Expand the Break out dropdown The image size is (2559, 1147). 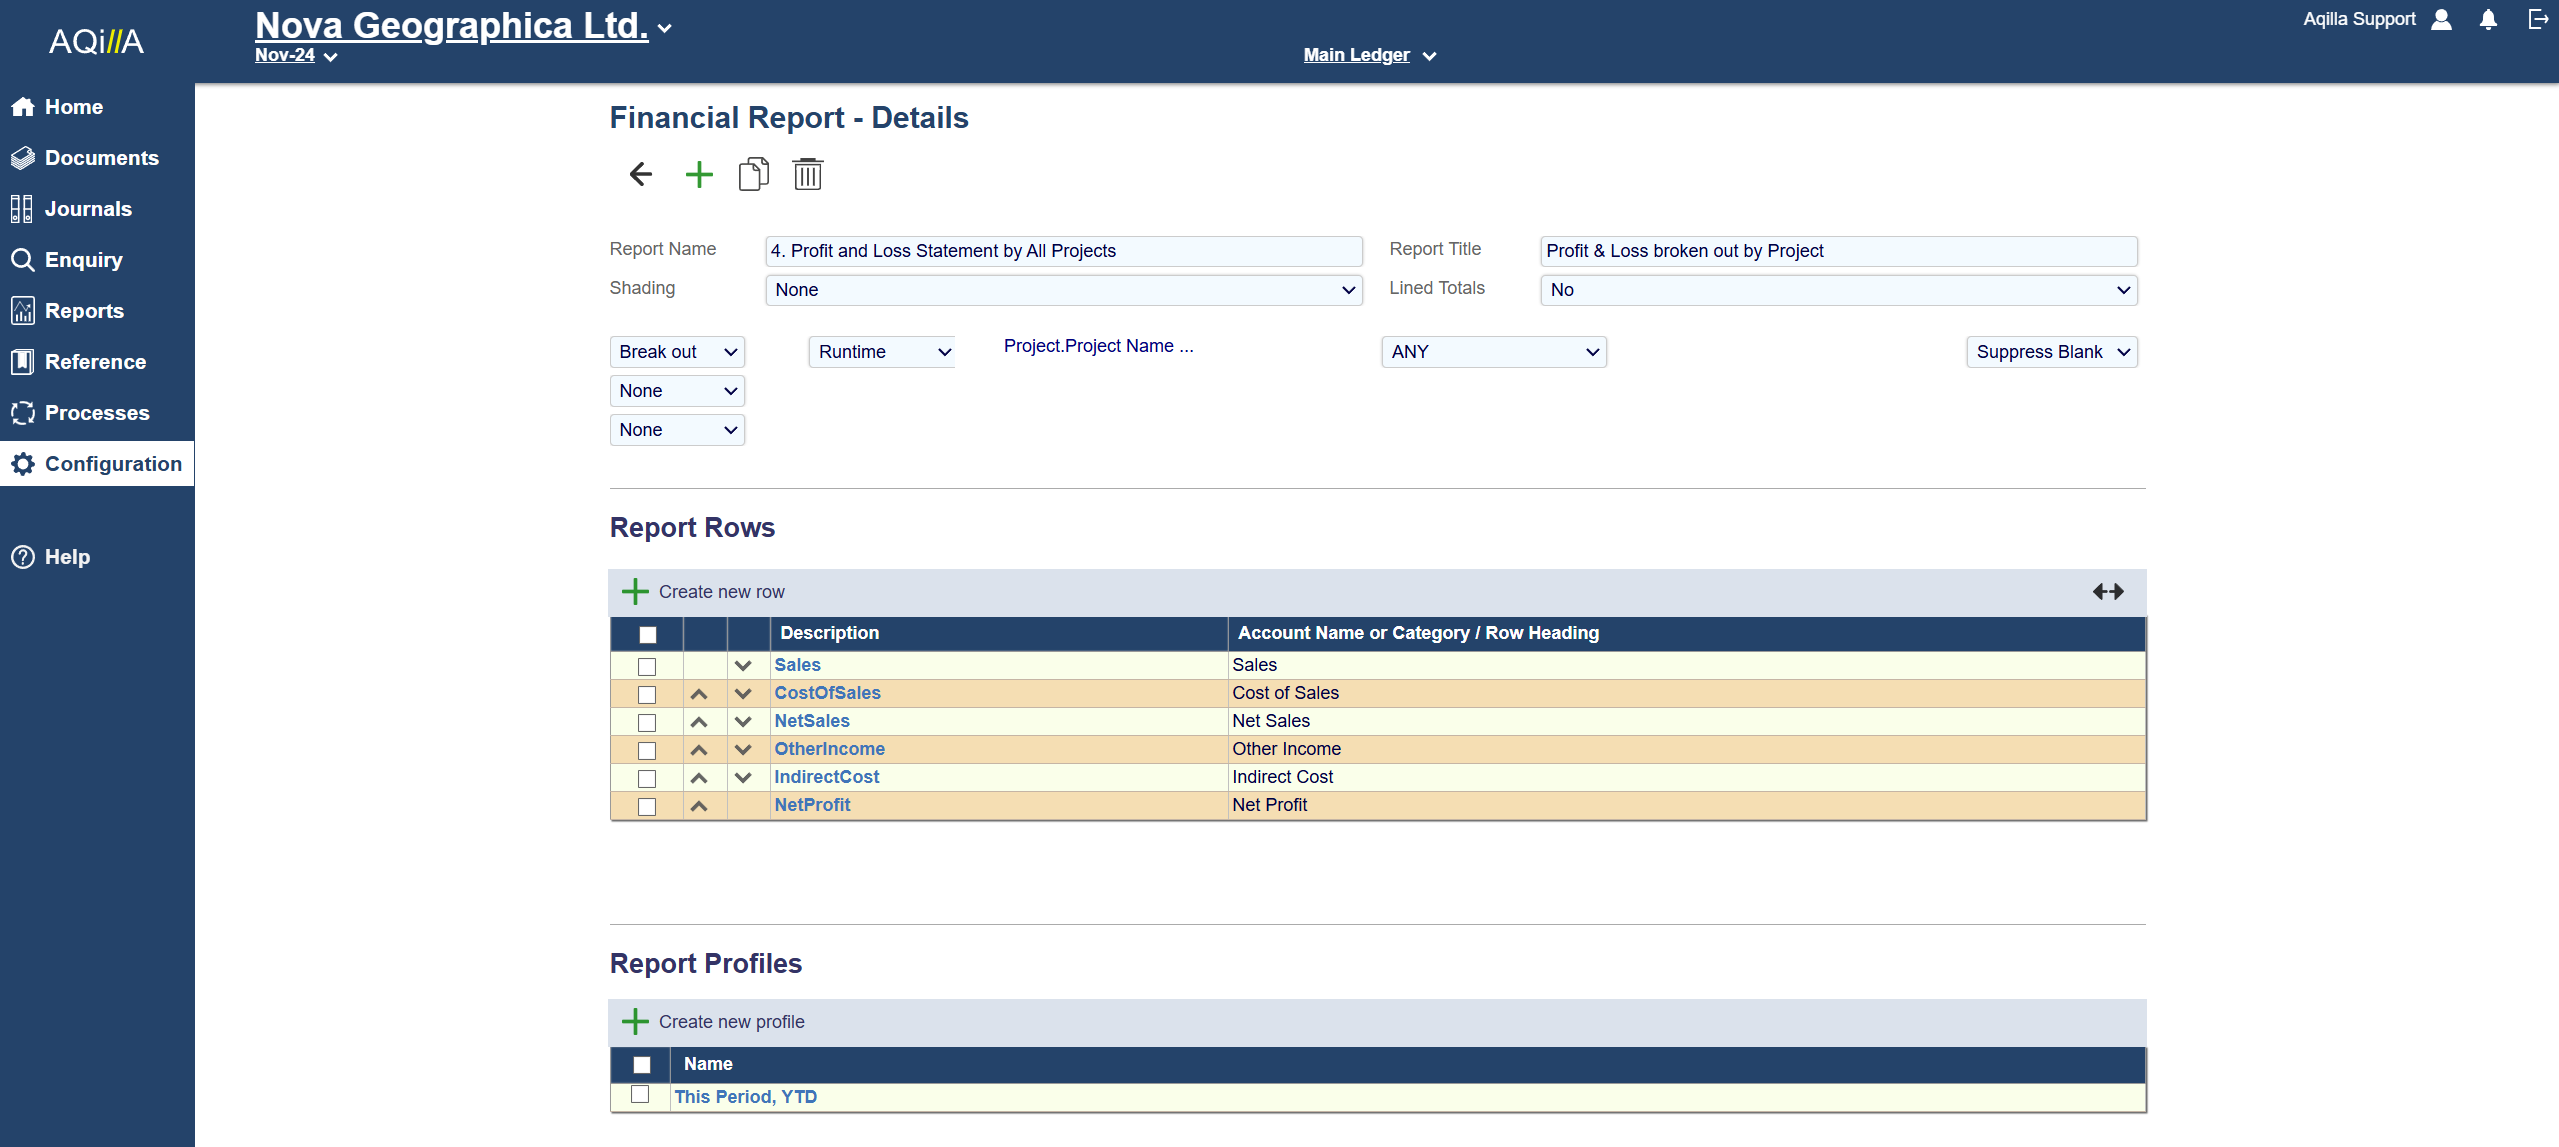tap(677, 352)
